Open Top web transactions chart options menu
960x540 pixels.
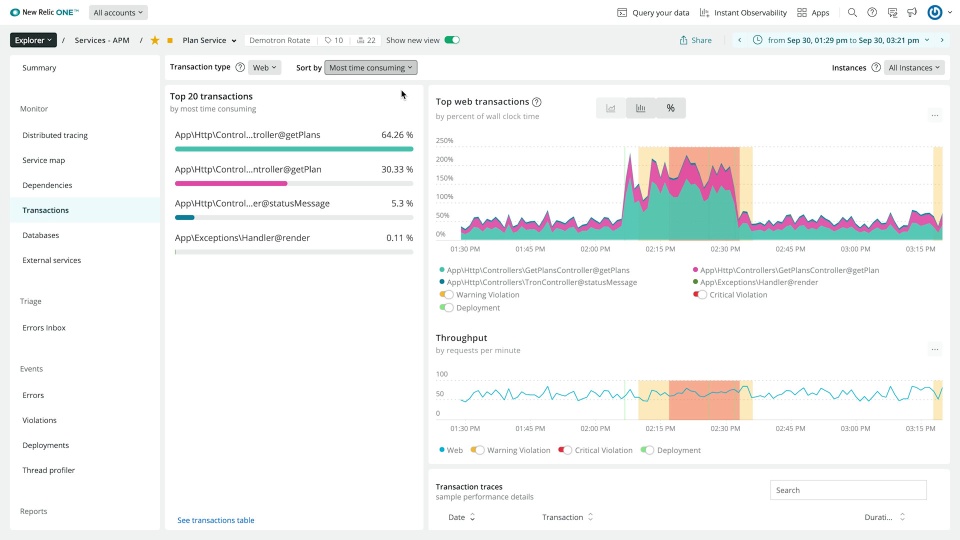point(934,115)
